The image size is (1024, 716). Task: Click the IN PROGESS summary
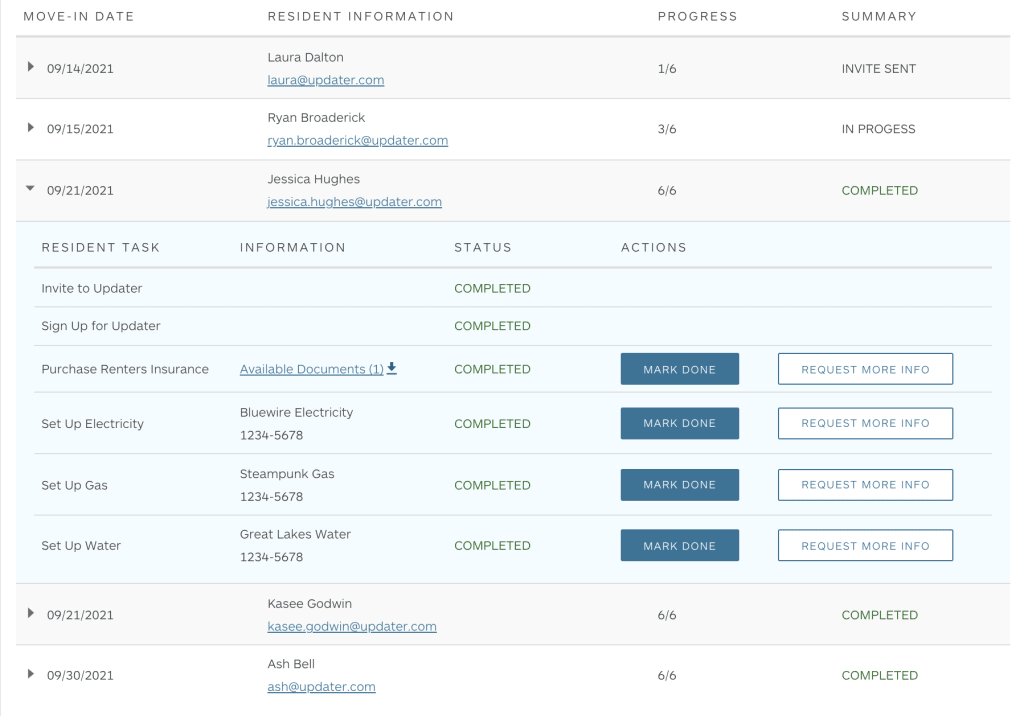(878, 129)
